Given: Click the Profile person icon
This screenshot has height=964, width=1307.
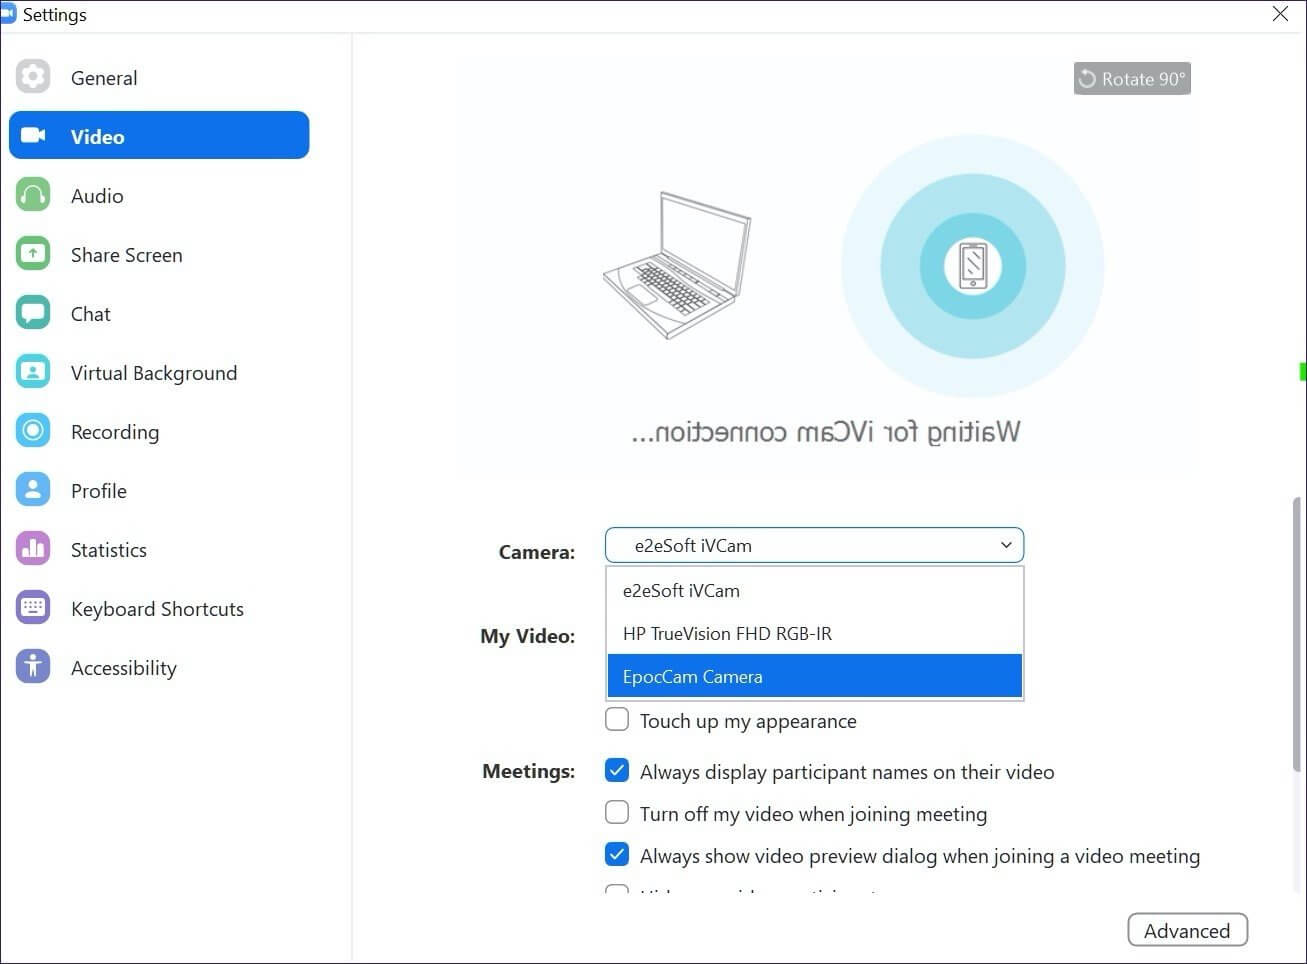Looking at the screenshot, I should pyautogui.click(x=33, y=490).
